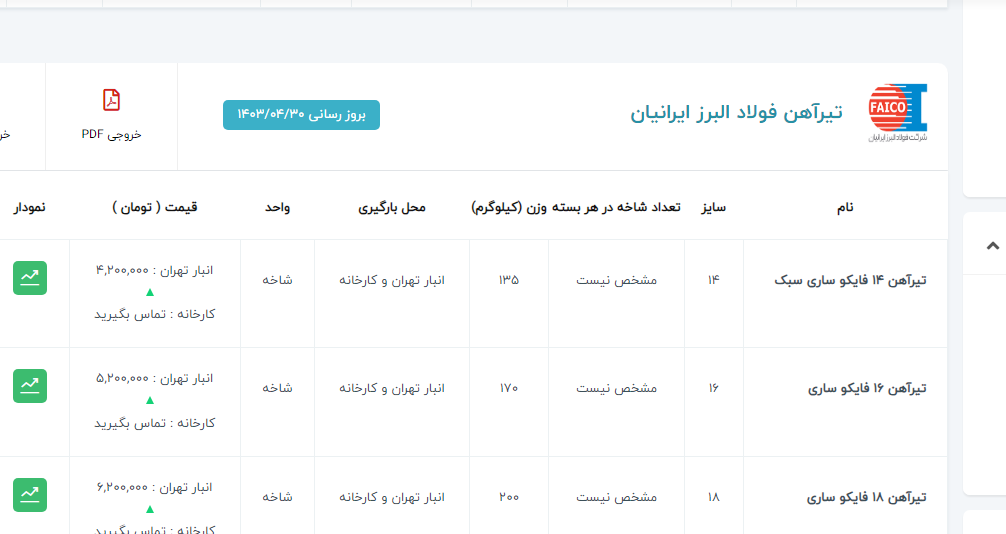Click the قیمت (تومان) column header

[155, 207]
